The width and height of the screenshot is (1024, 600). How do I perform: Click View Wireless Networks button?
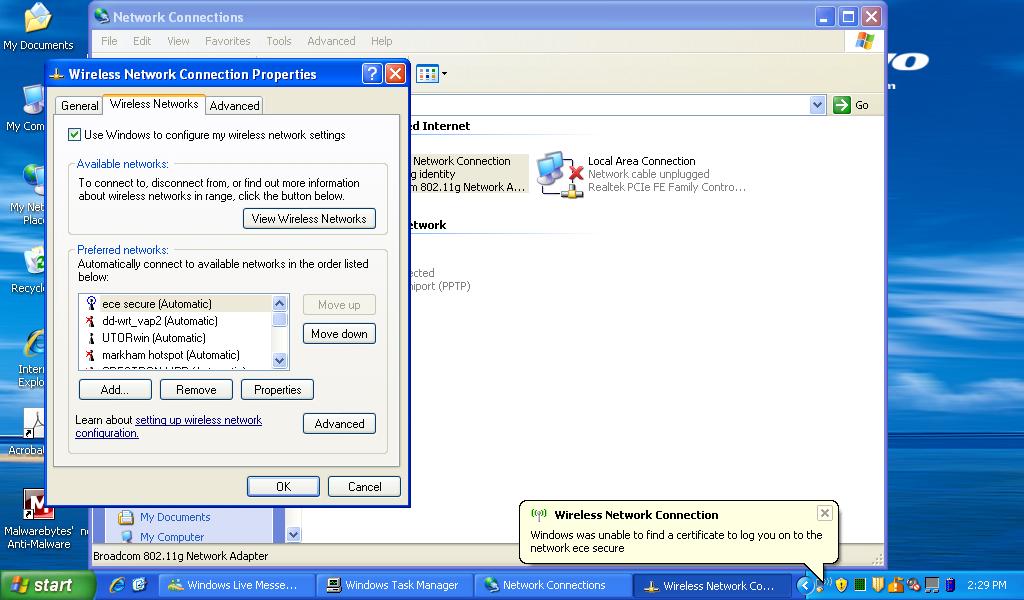coord(309,219)
